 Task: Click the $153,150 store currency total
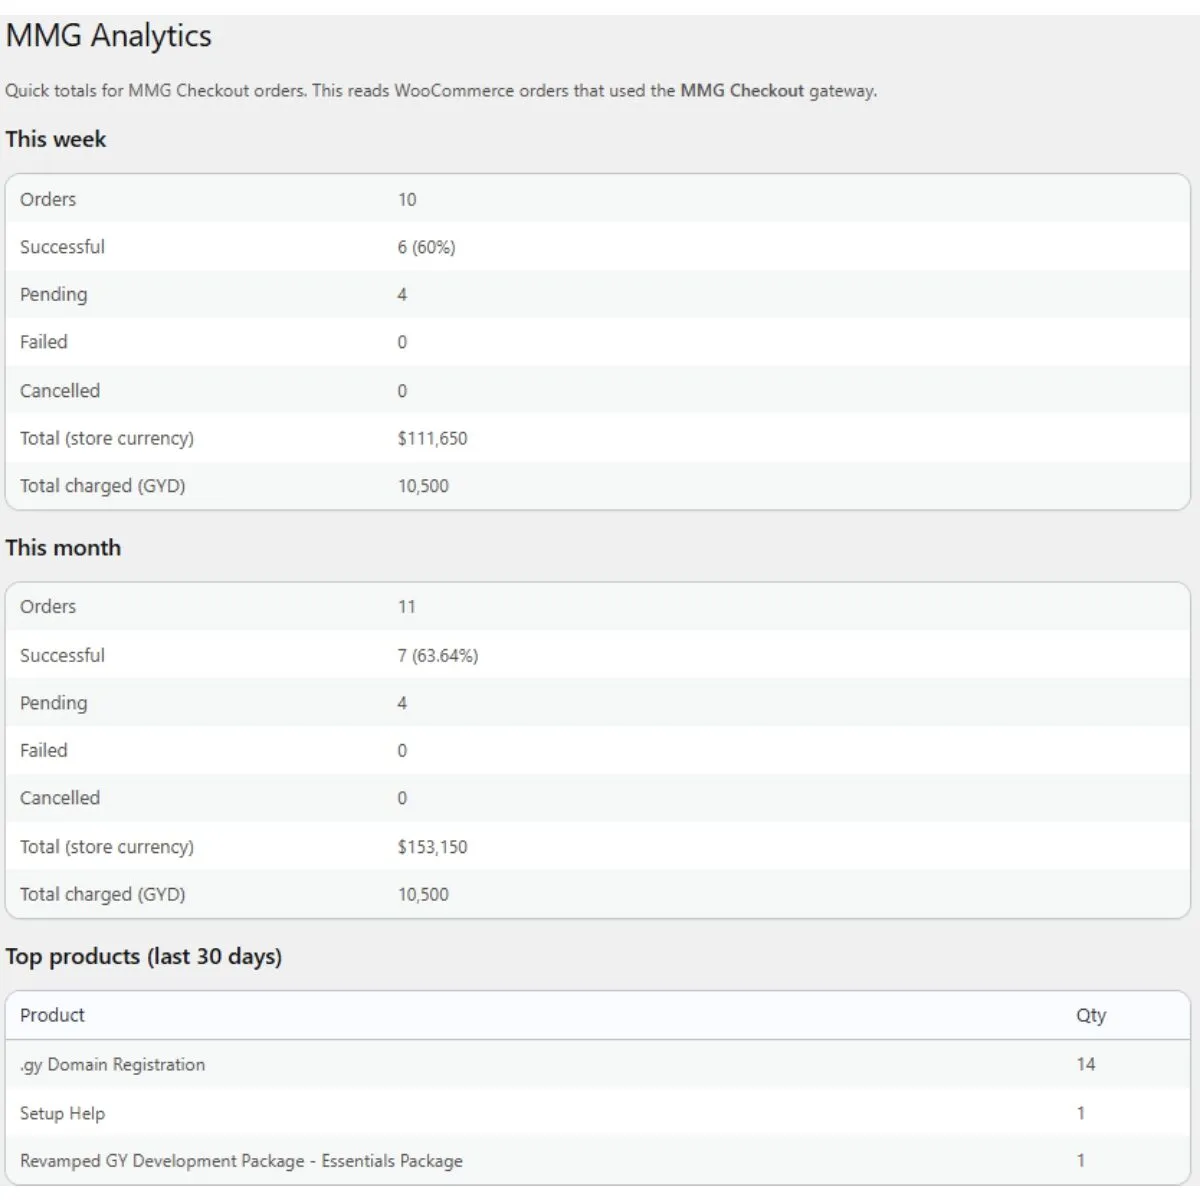pyautogui.click(x=432, y=847)
